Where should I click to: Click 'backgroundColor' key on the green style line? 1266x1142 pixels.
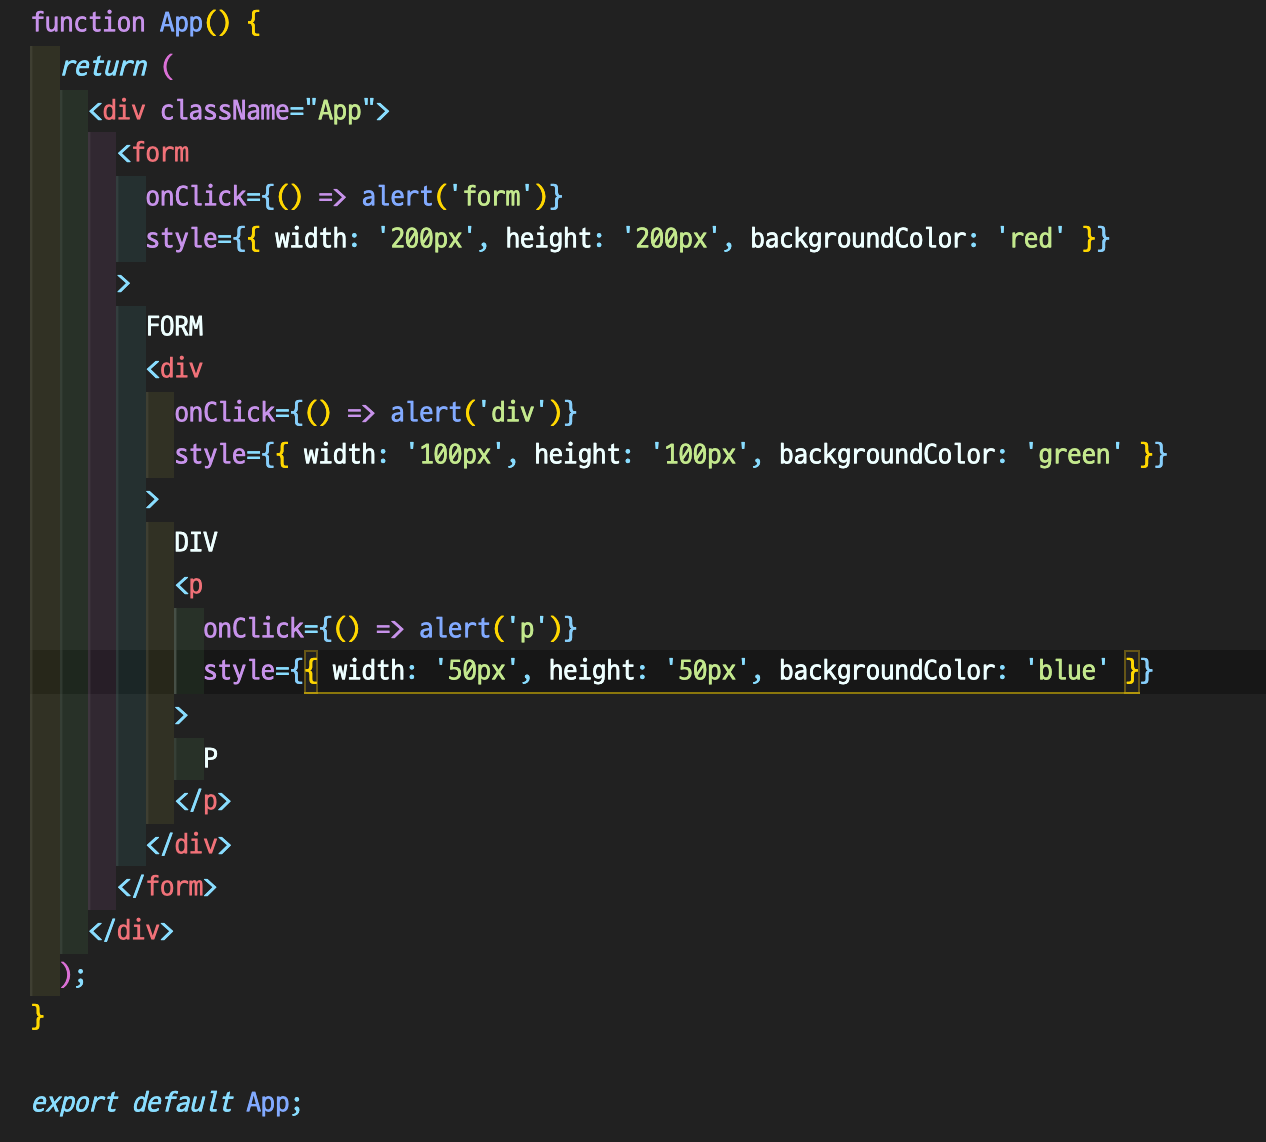pos(887,455)
